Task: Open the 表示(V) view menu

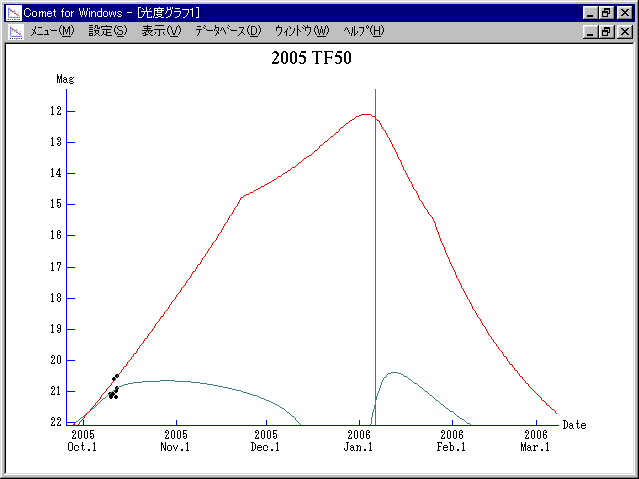Action: (x=161, y=31)
